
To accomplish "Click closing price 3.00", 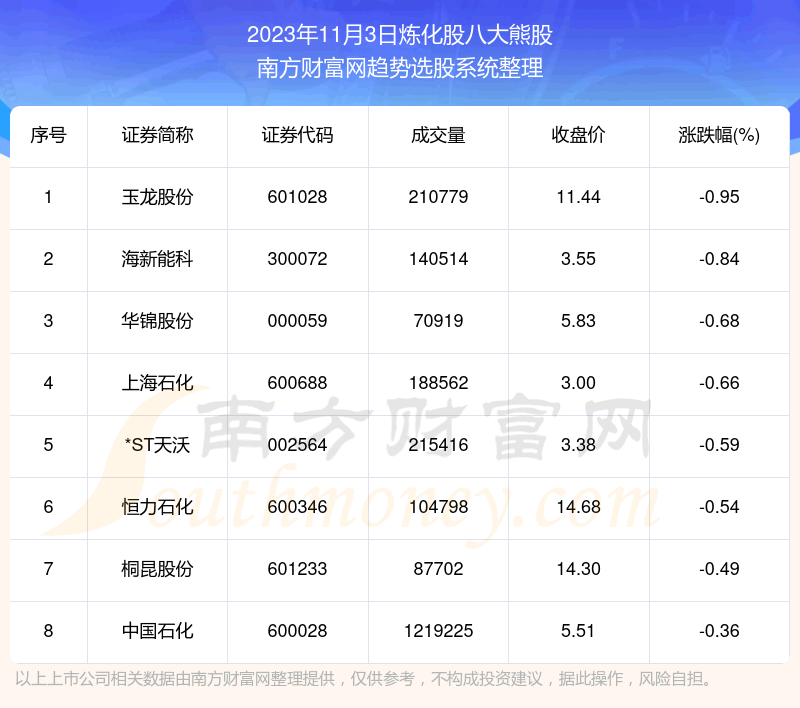I will click(578, 383).
